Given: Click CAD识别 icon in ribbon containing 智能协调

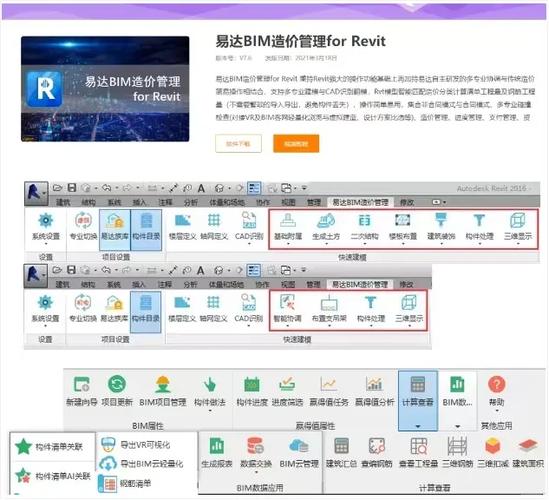Looking at the screenshot, I should coord(249,302).
